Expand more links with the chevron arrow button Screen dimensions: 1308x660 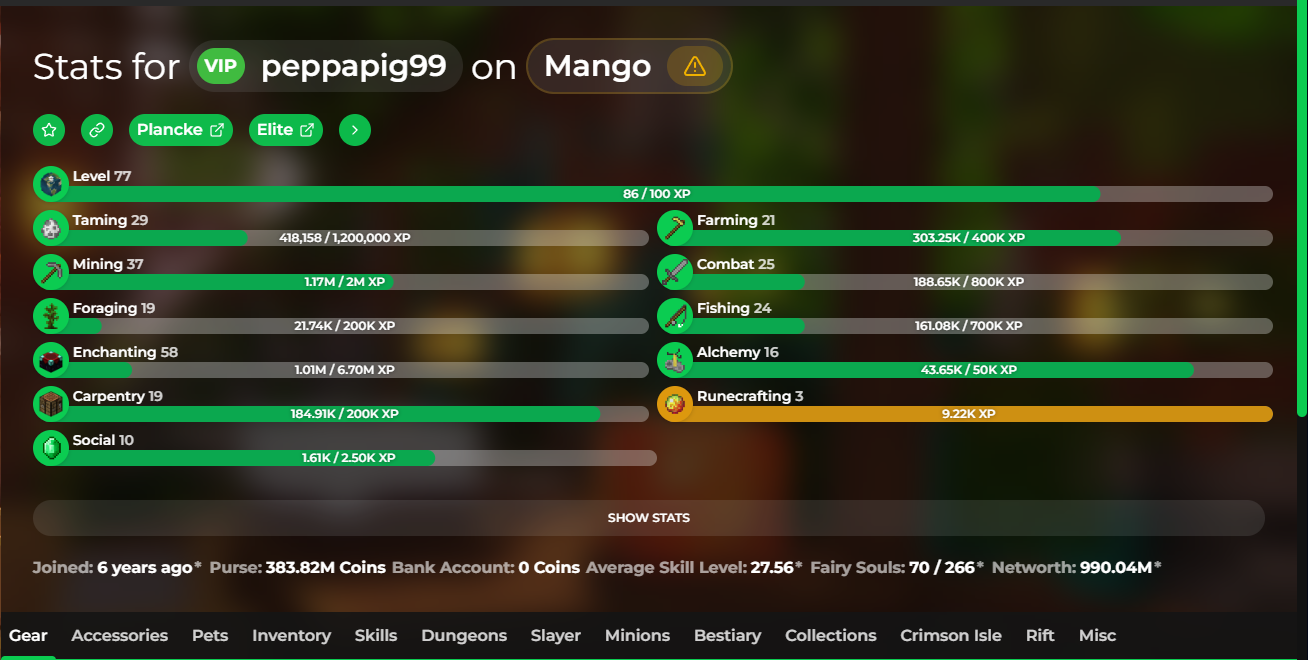pyautogui.click(x=355, y=130)
